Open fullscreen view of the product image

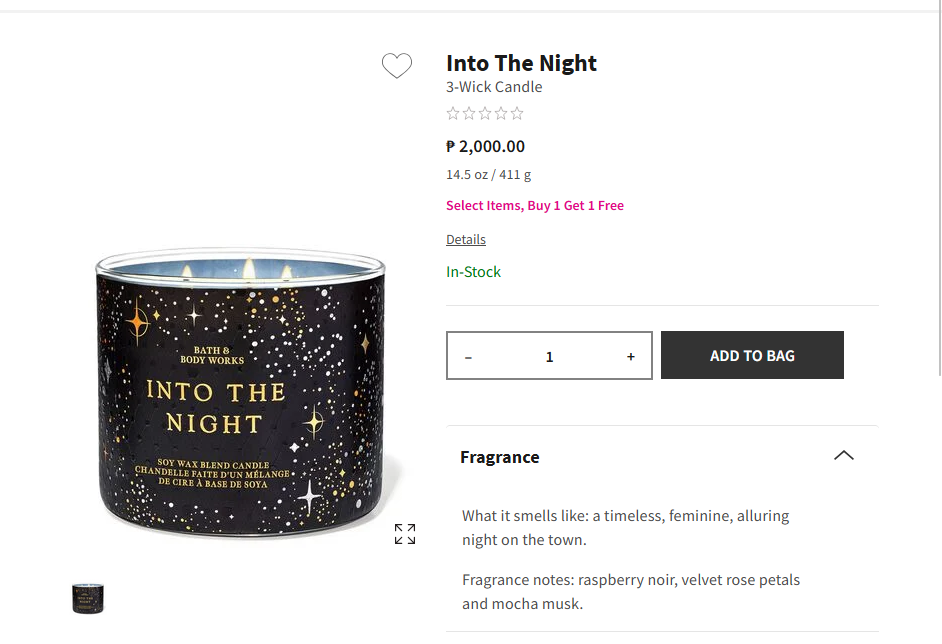(x=405, y=534)
